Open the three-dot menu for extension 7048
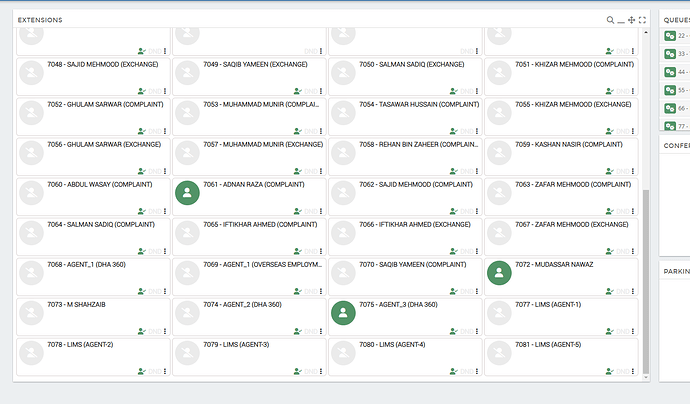The image size is (690, 404). coord(165,91)
